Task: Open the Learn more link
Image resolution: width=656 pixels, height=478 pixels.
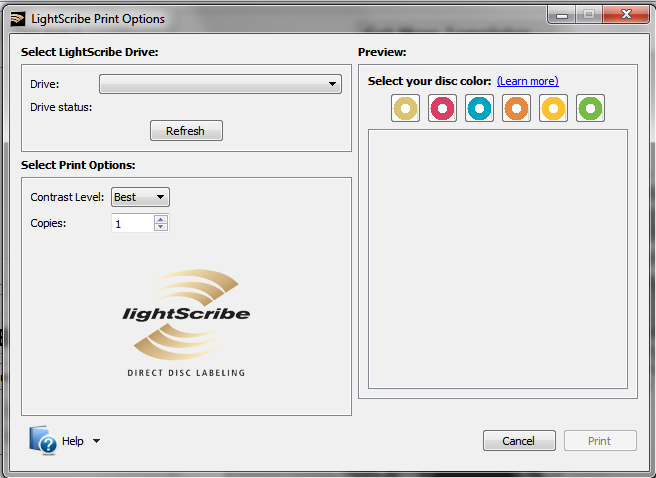Action: 528,81
